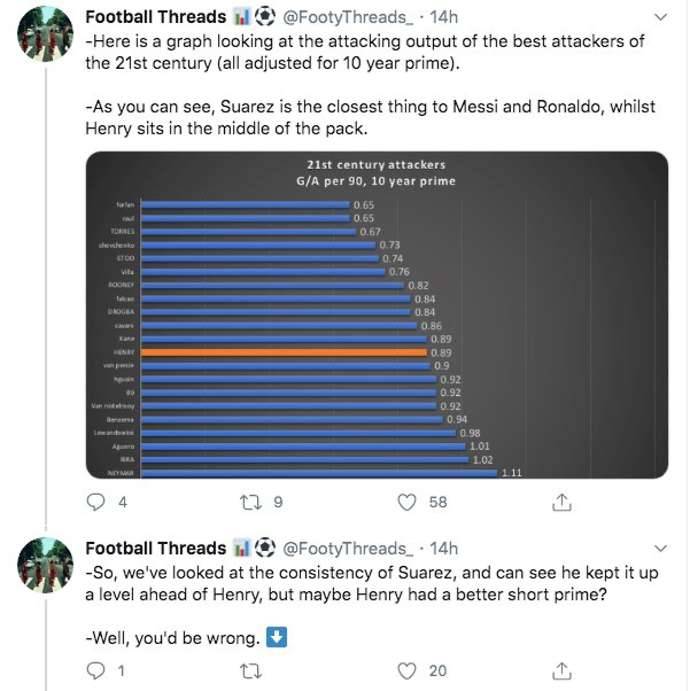Open the 21st century attackers chart image
This screenshot has width=690, height=691.
377,314
